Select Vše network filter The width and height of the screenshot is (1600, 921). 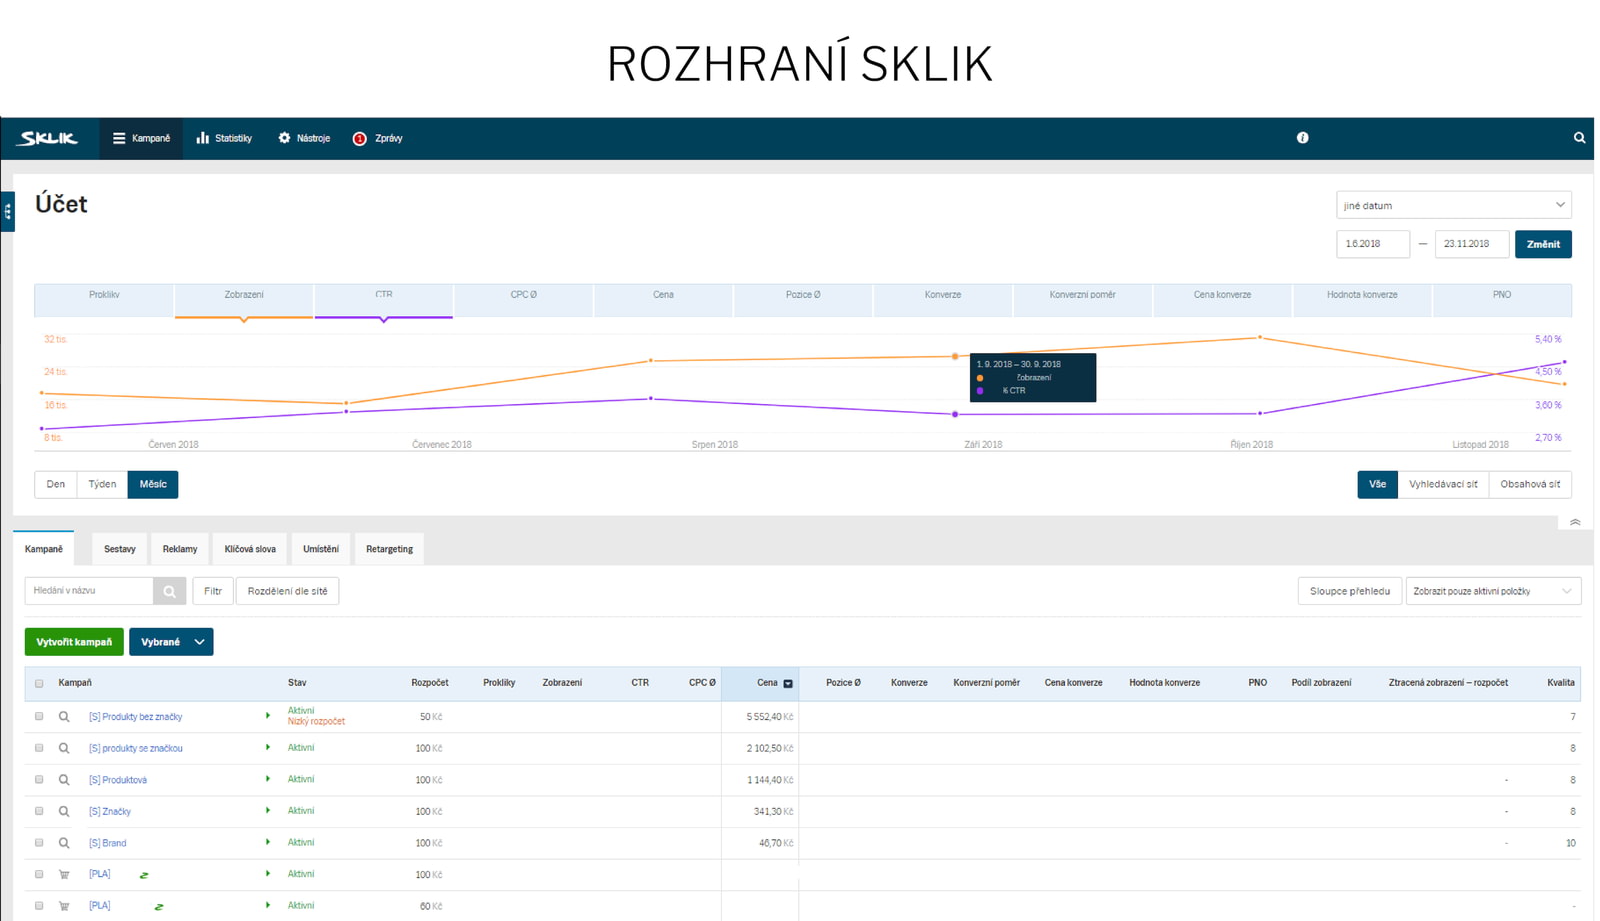click(x=1377, y=484)
